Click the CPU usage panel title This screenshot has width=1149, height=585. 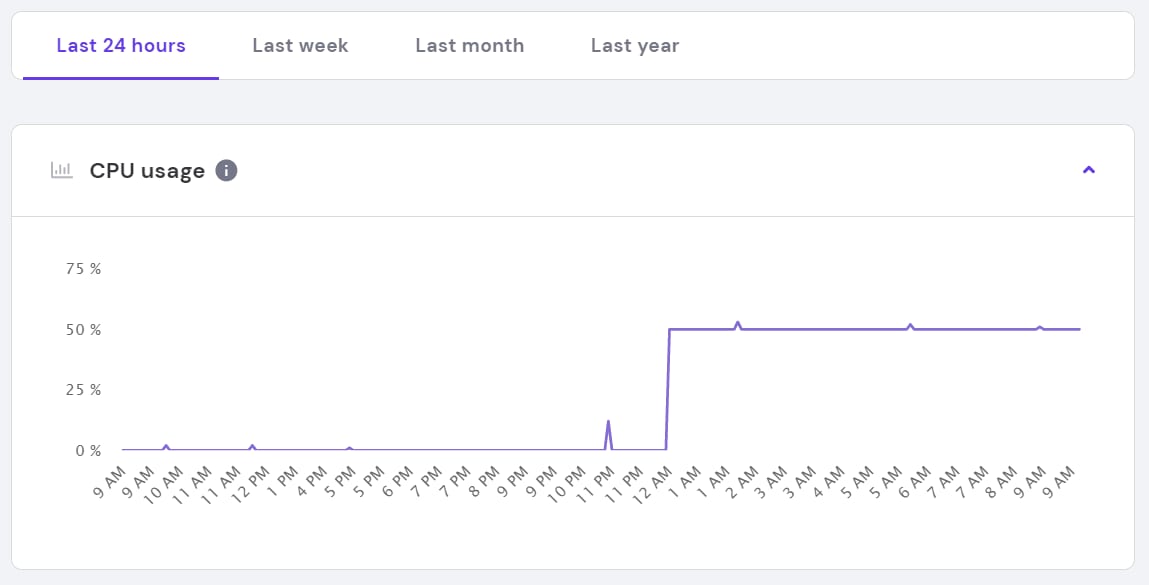point(147,170)
